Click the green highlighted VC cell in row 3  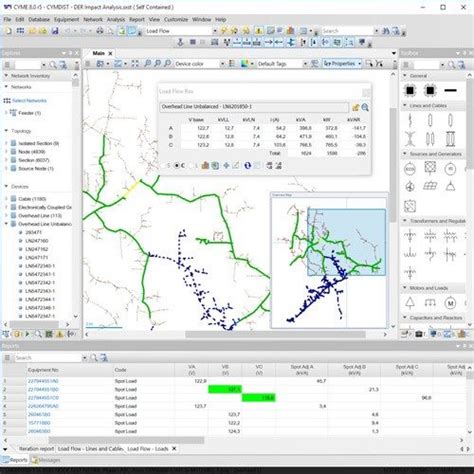click(x=259, y=398)
